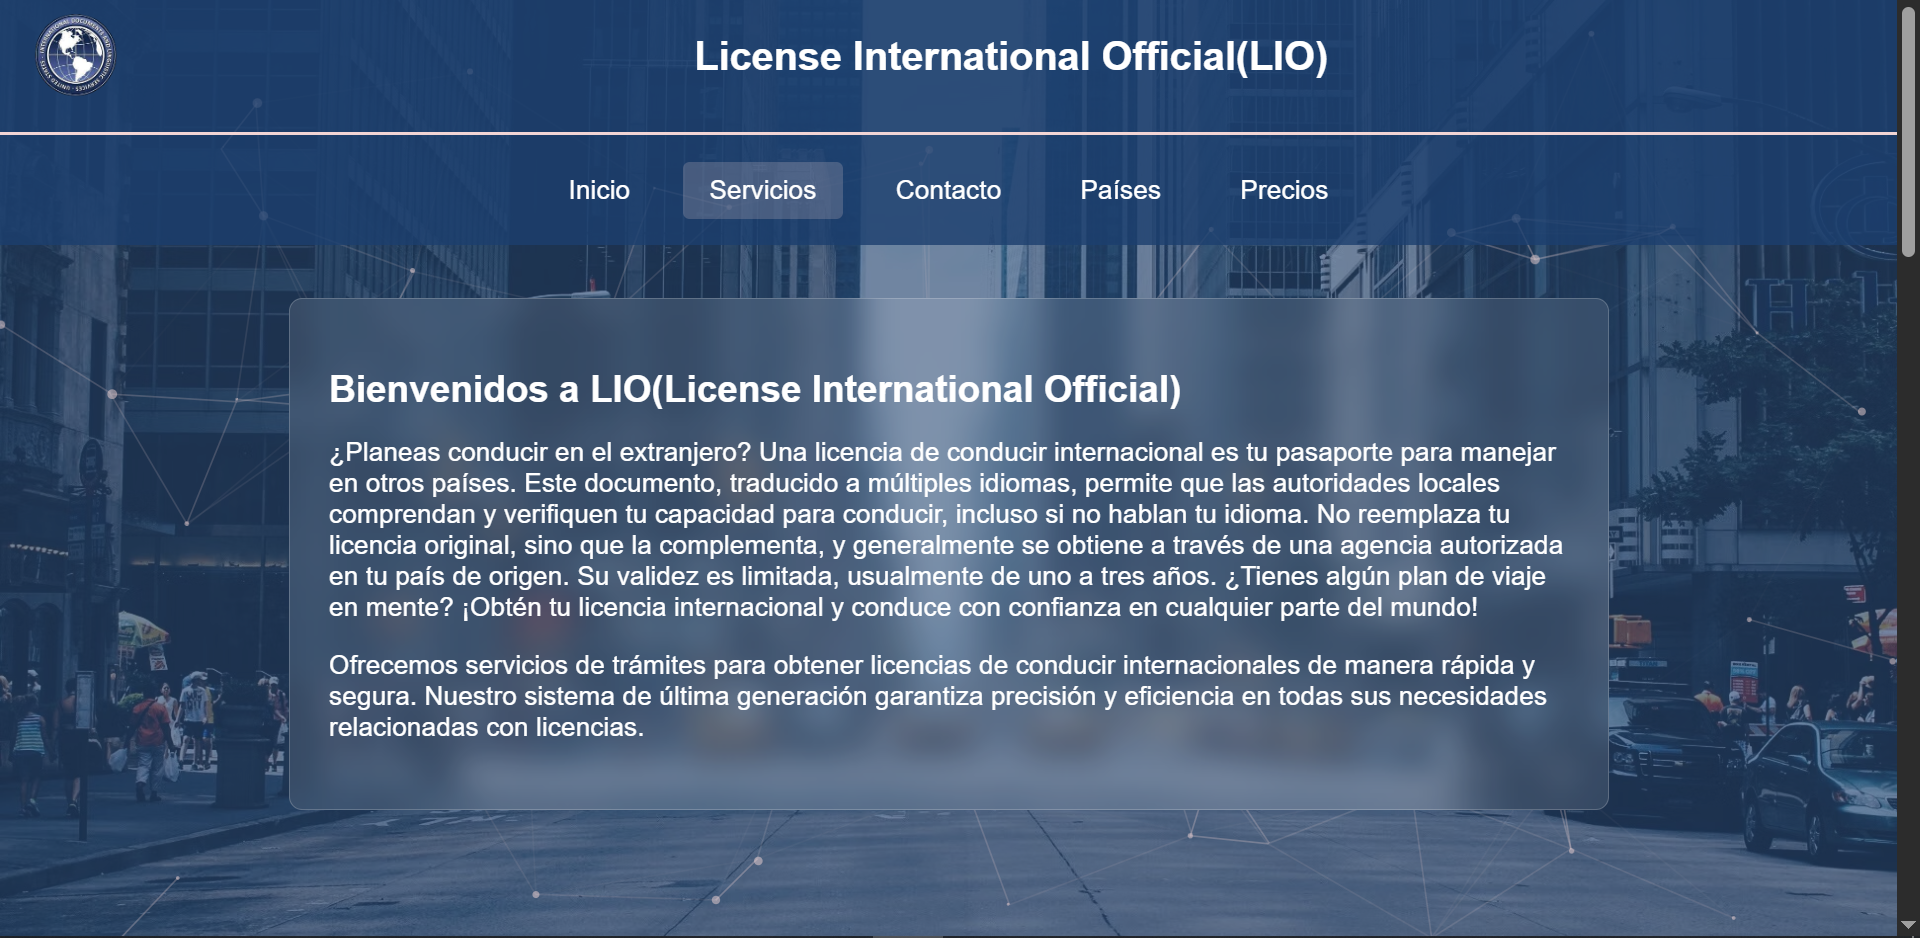The image size is (1920, 938).
Task: Click the scrollbar up arrow
Action: click(1906, 10)
